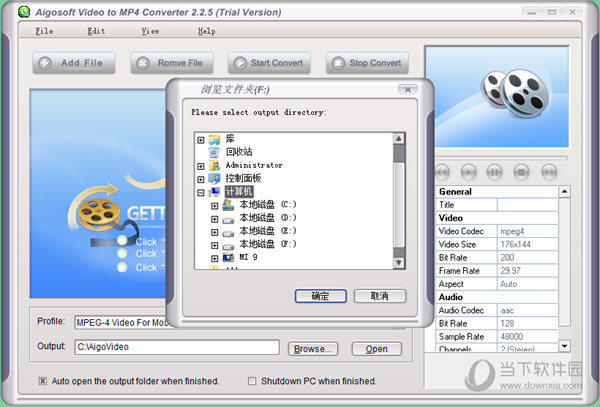Click the fast-forward playback button
Screen dimensions: 600x407
coord(547,172)
